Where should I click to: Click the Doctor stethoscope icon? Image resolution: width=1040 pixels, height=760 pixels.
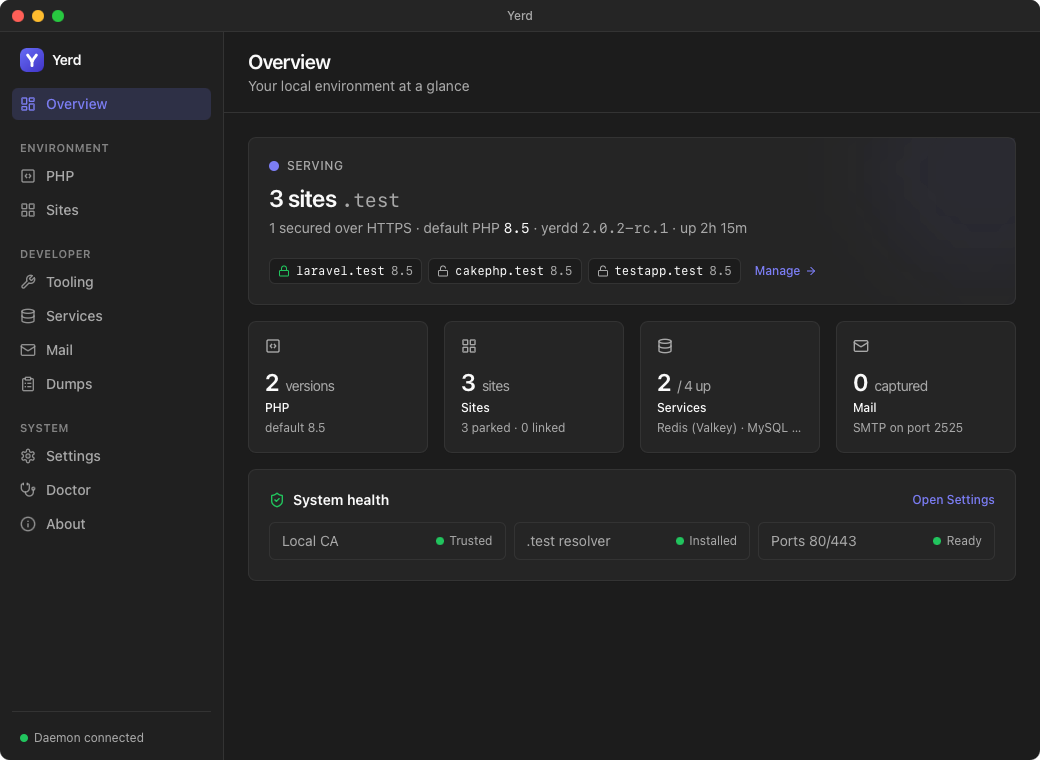(28, 490)
